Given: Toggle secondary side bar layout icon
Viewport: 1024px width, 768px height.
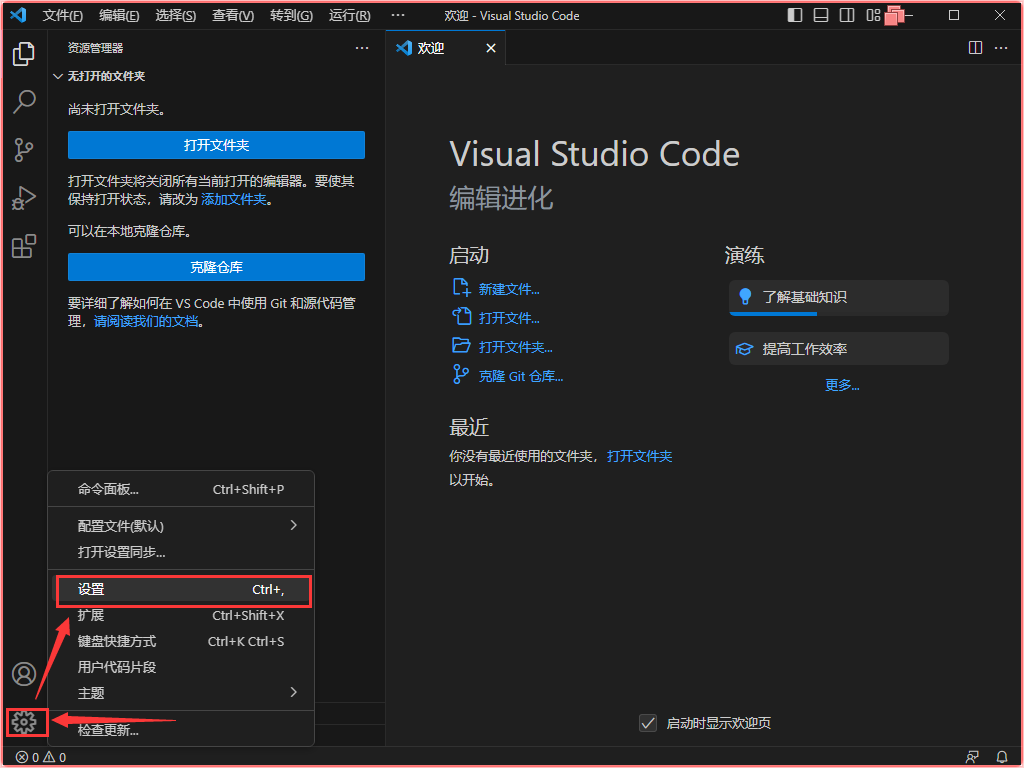Looking at the screenshot, I should (847, 15).
